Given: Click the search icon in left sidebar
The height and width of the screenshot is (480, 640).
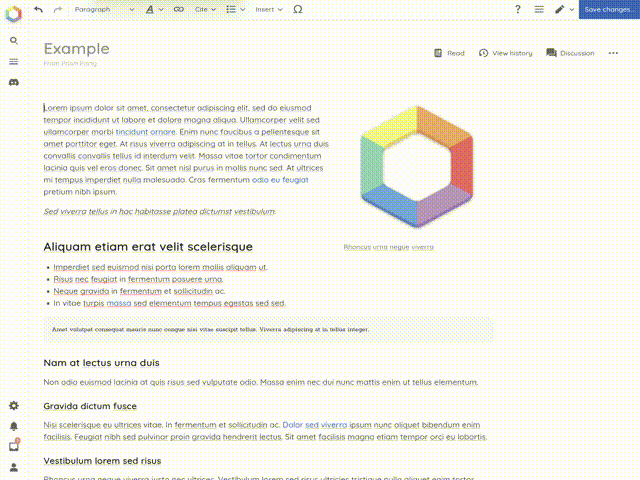Looking at the screenshot, I should pos(14,41).
